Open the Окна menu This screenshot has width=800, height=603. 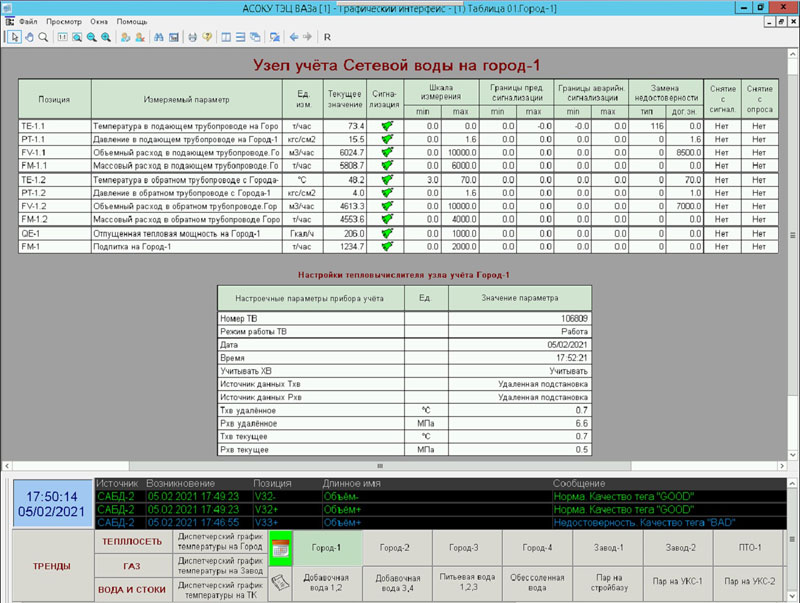99,21
